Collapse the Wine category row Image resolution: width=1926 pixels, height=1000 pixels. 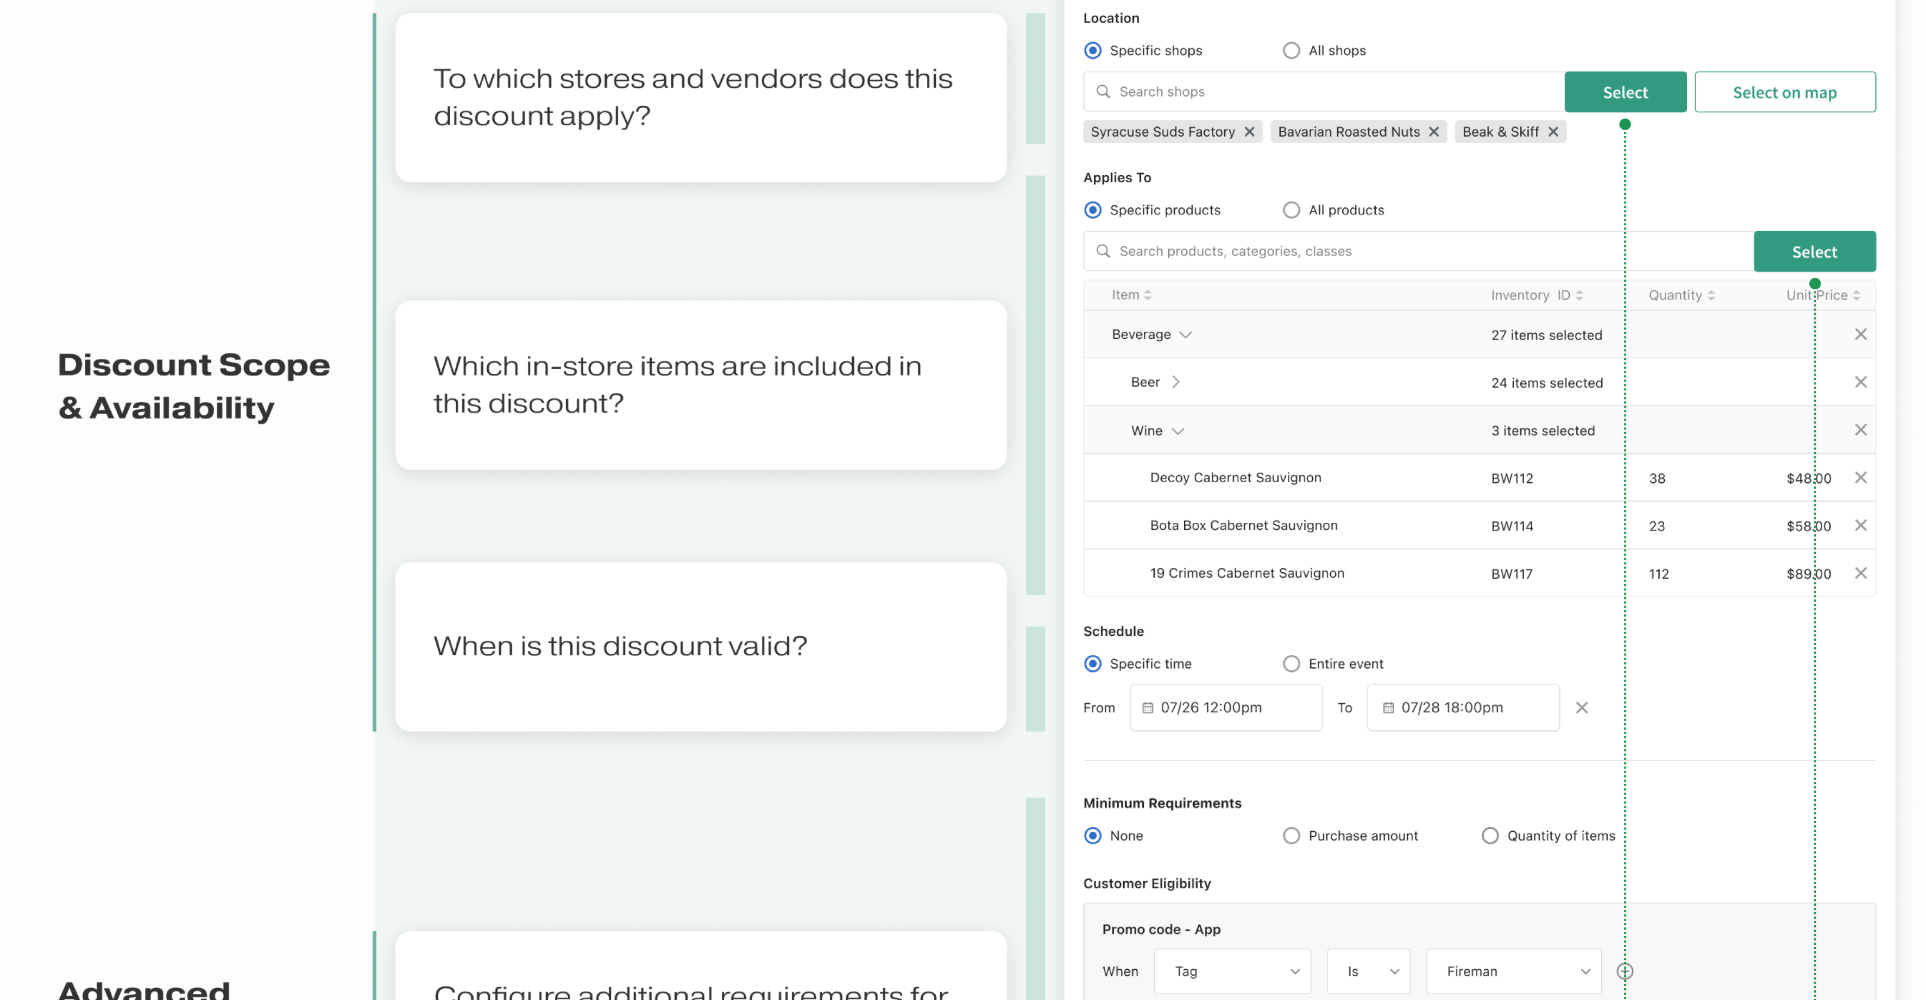1178,431
